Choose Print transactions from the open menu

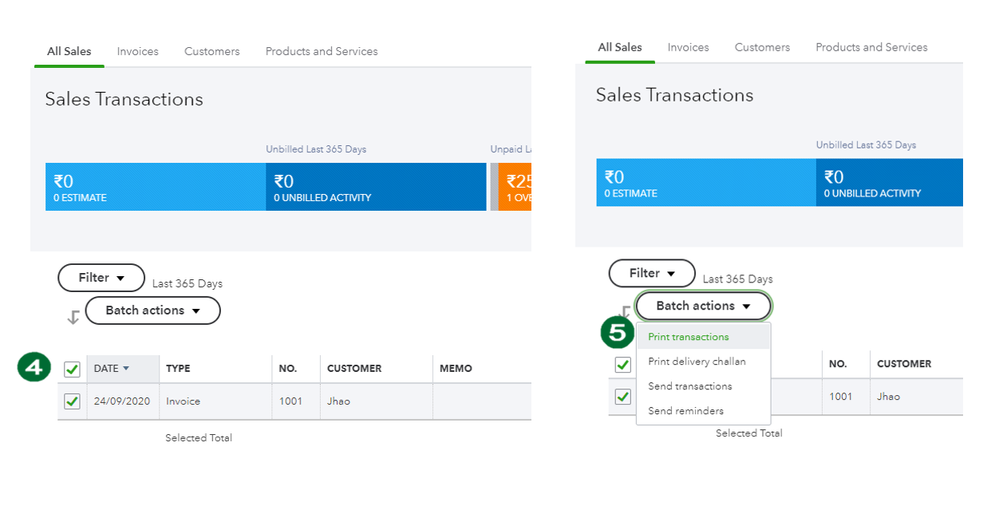[x=688, y=337]
